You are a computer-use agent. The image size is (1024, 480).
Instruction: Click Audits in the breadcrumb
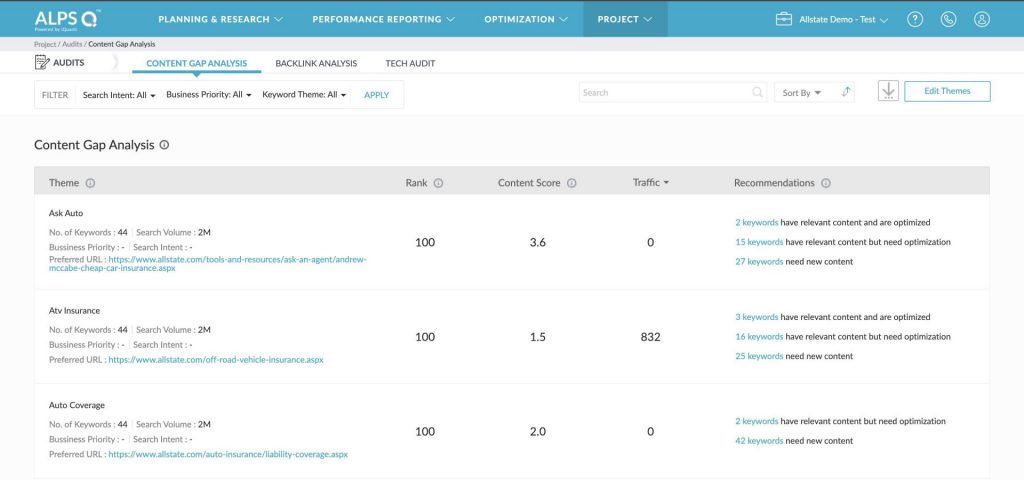click(x=72, y=44)
